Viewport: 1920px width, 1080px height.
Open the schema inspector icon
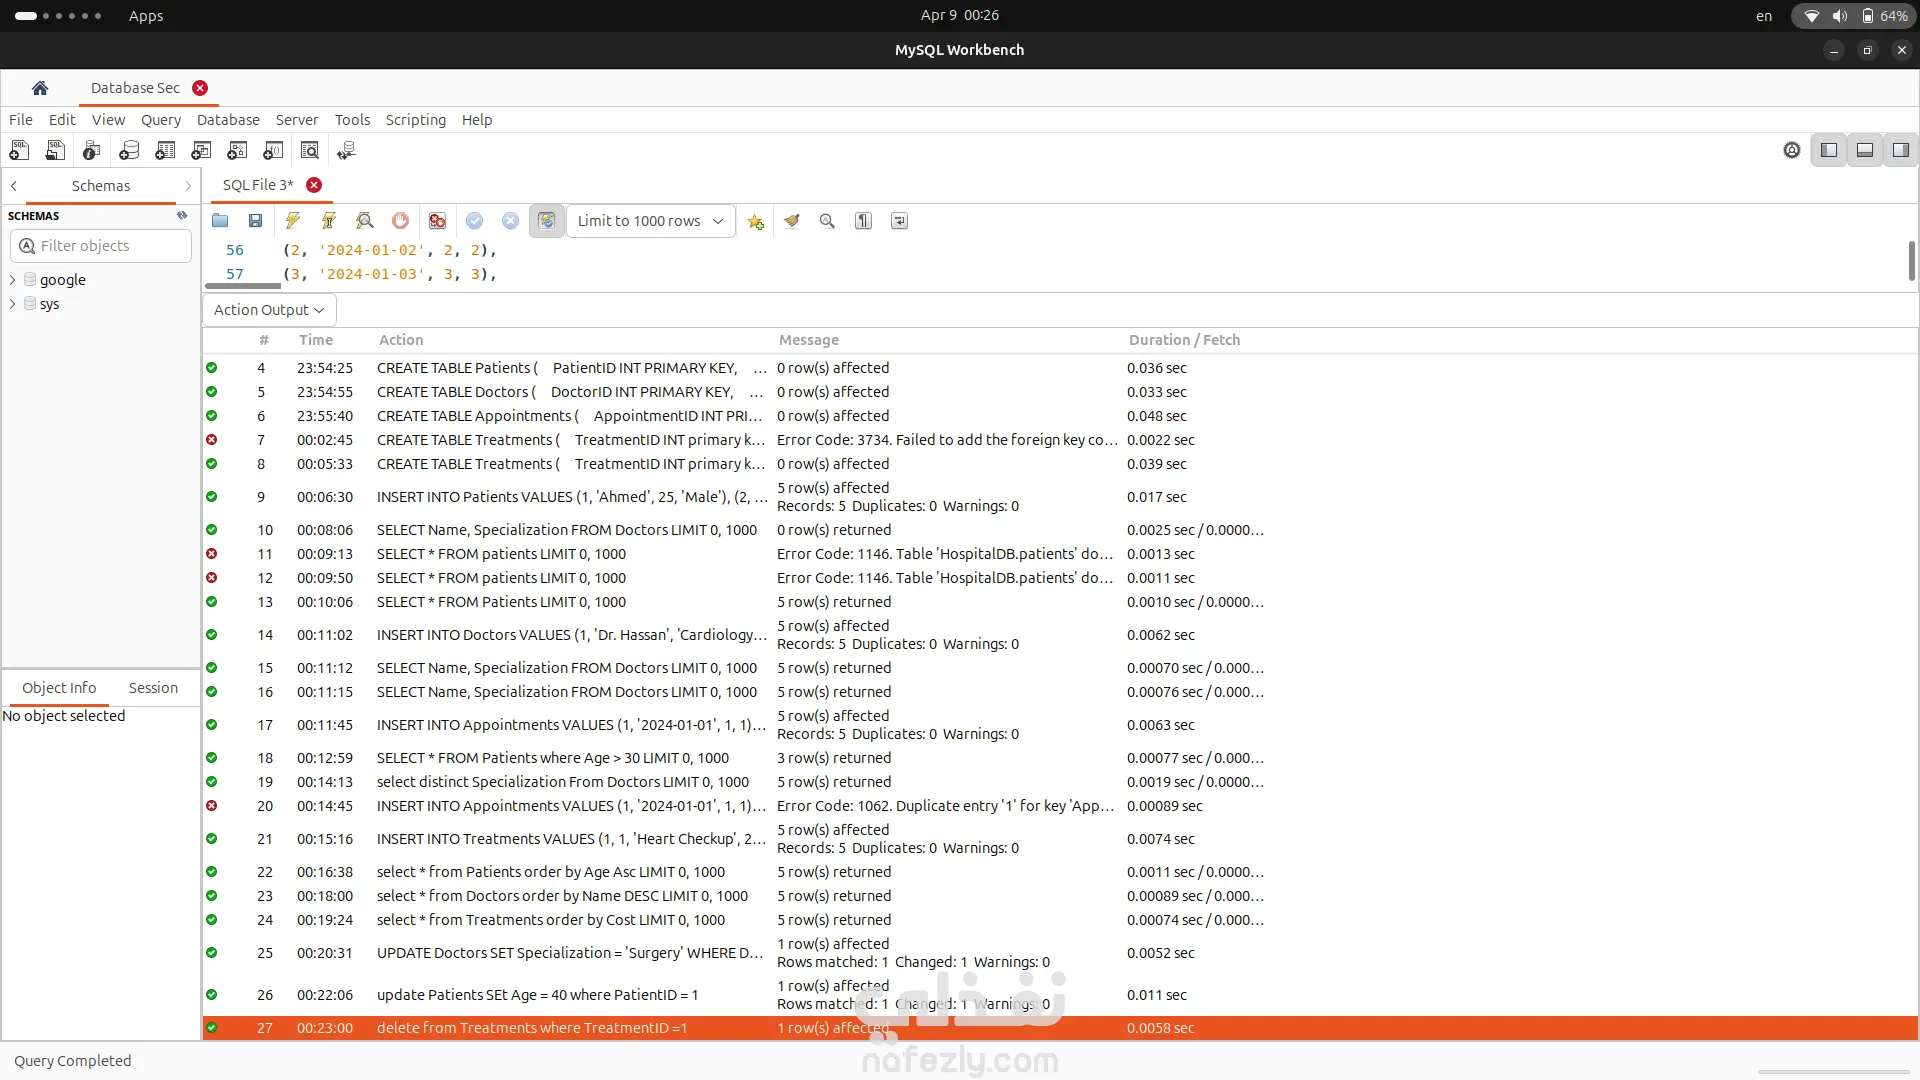tap(91, 151)
